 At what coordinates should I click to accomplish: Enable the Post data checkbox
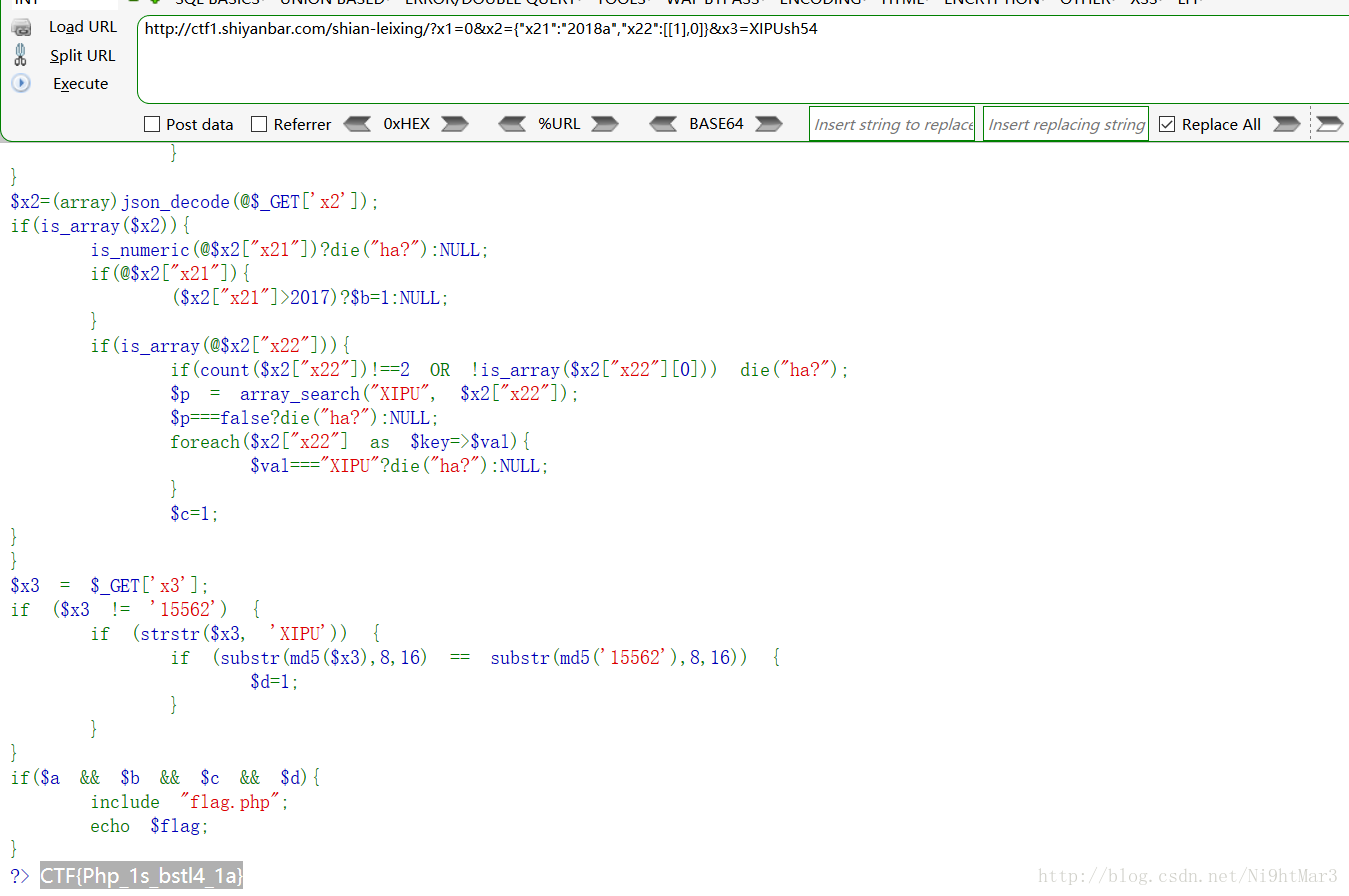(x=152, y=124)
